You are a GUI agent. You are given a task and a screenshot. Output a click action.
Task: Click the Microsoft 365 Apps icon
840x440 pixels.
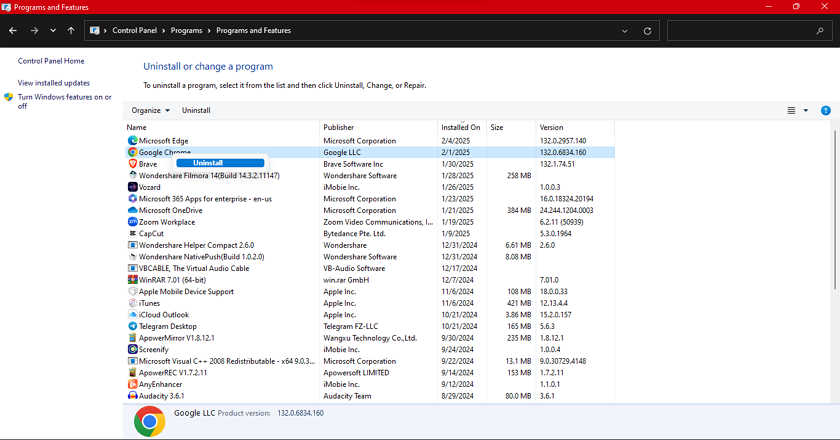click(x=132, y=199)
